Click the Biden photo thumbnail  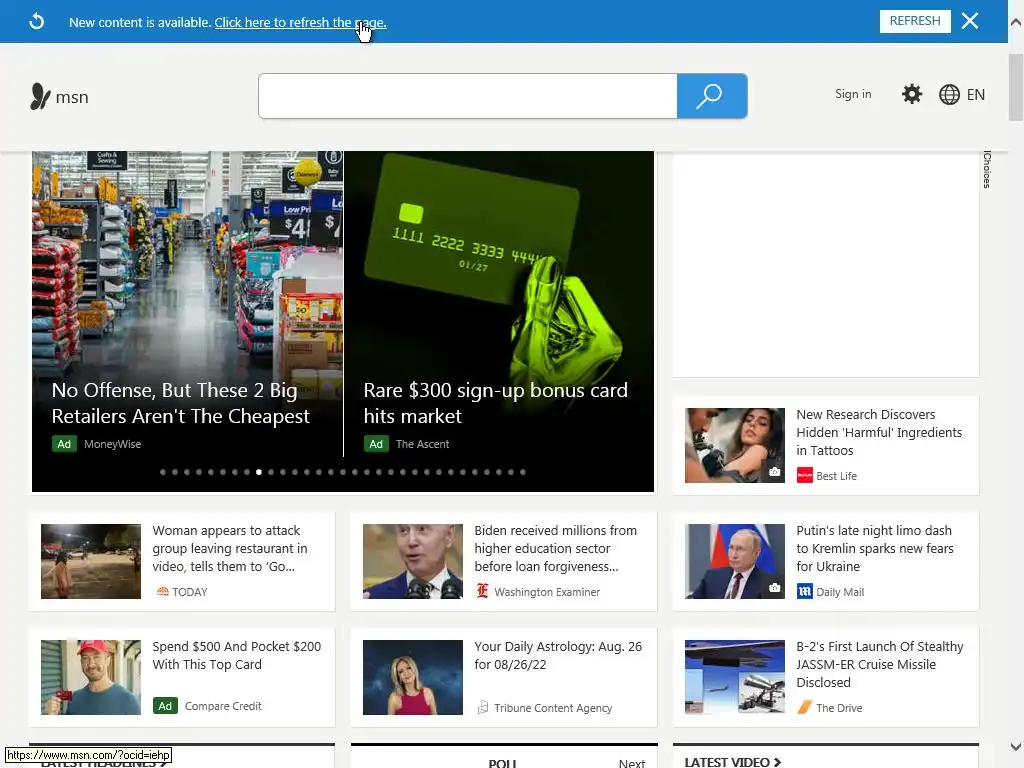[413, 561]
